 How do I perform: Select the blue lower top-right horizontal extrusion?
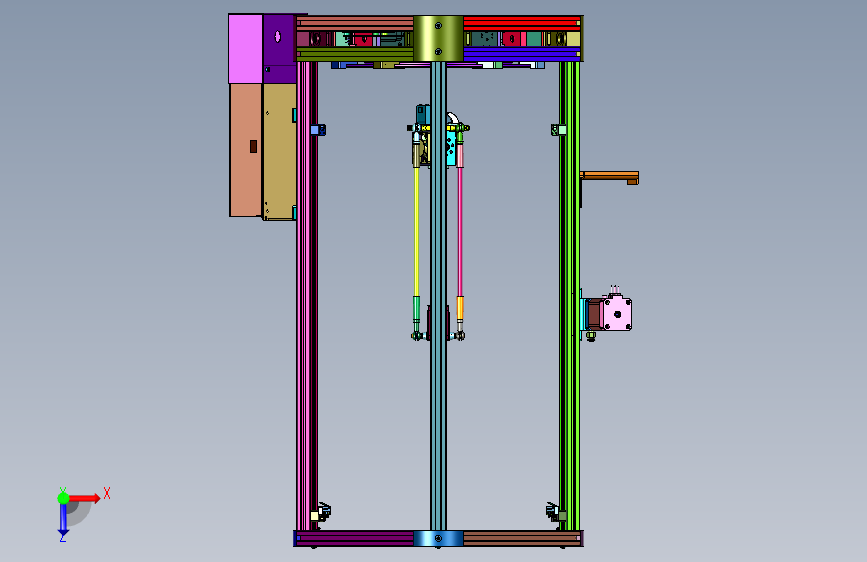pyautogui.click(x=521, y=54)
